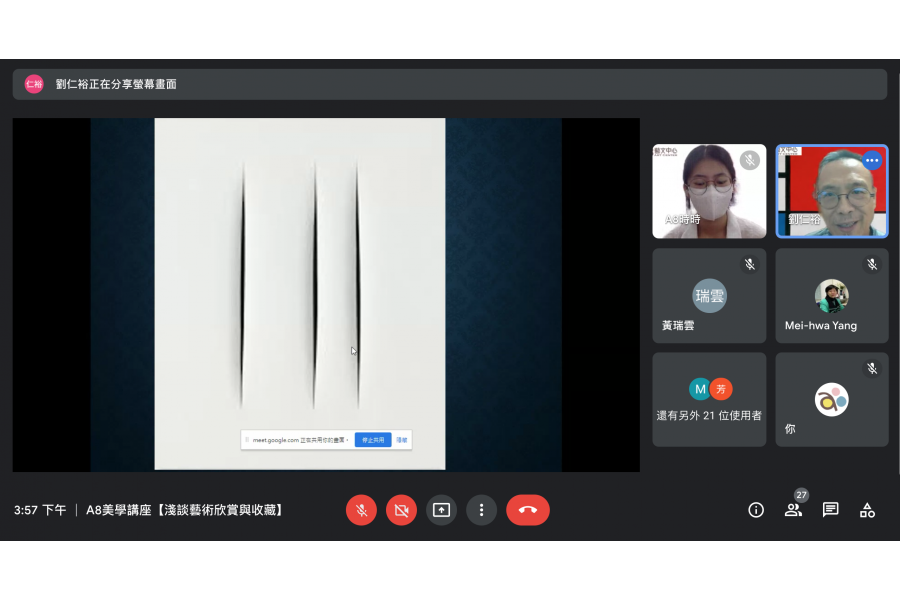This screenshot has width=900, height=600.
Task: Click the 瑞雲 round avatar
Action: click(709, 296)
